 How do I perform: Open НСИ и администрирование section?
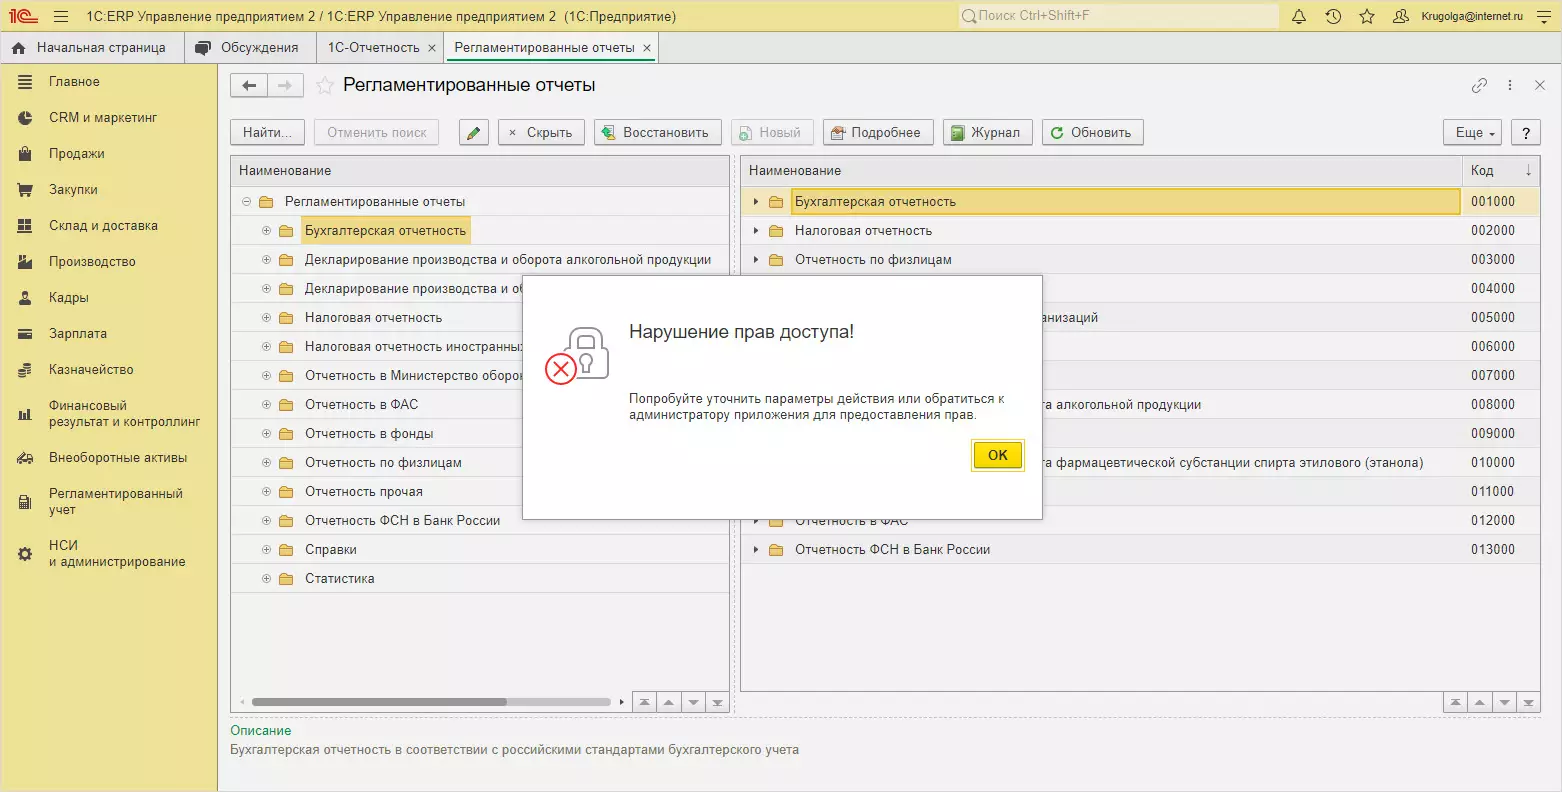(x=109, y=554)
